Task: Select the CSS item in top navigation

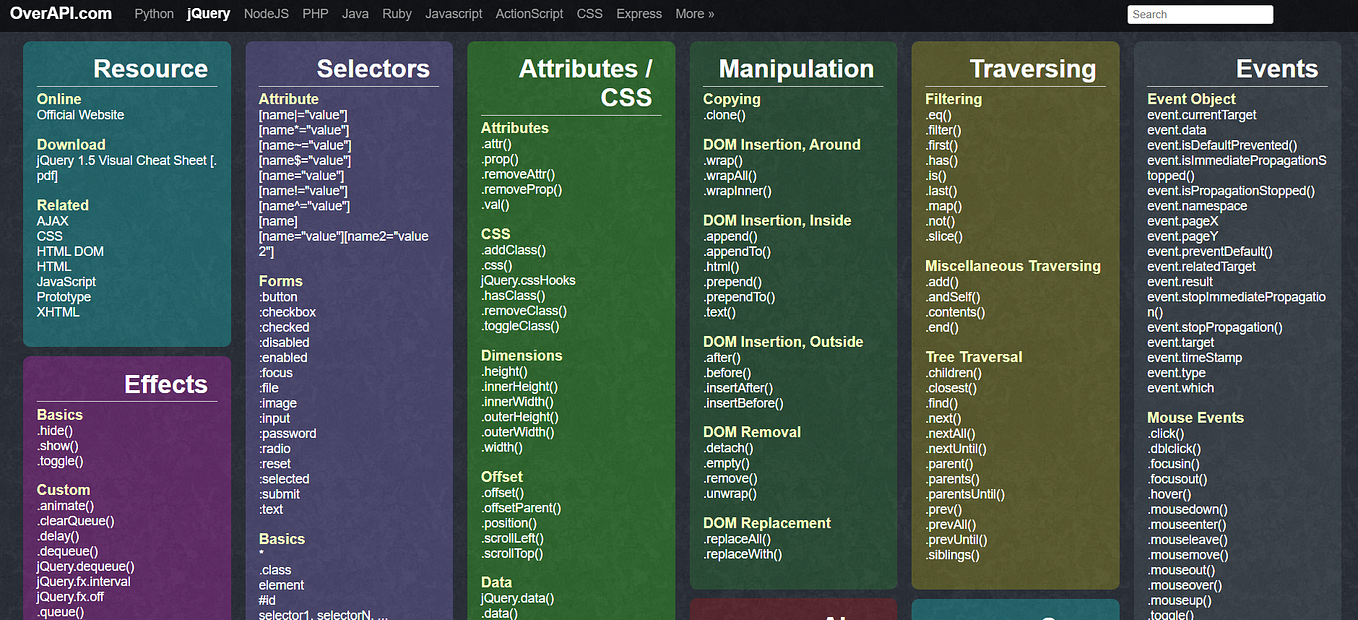Action: tap(589, 13)
